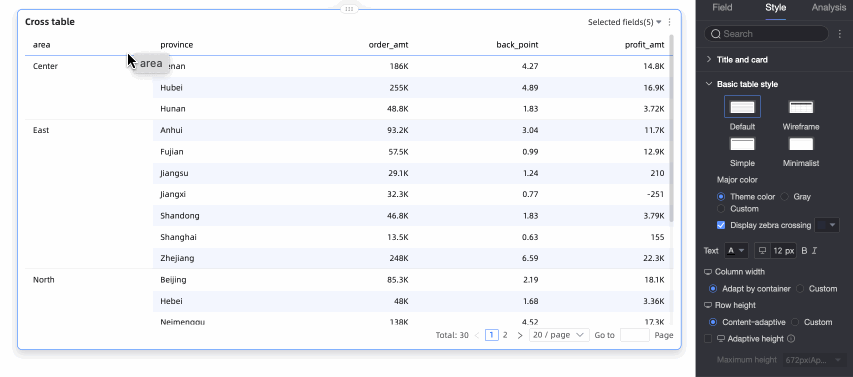Select Custom column width option

800,288
